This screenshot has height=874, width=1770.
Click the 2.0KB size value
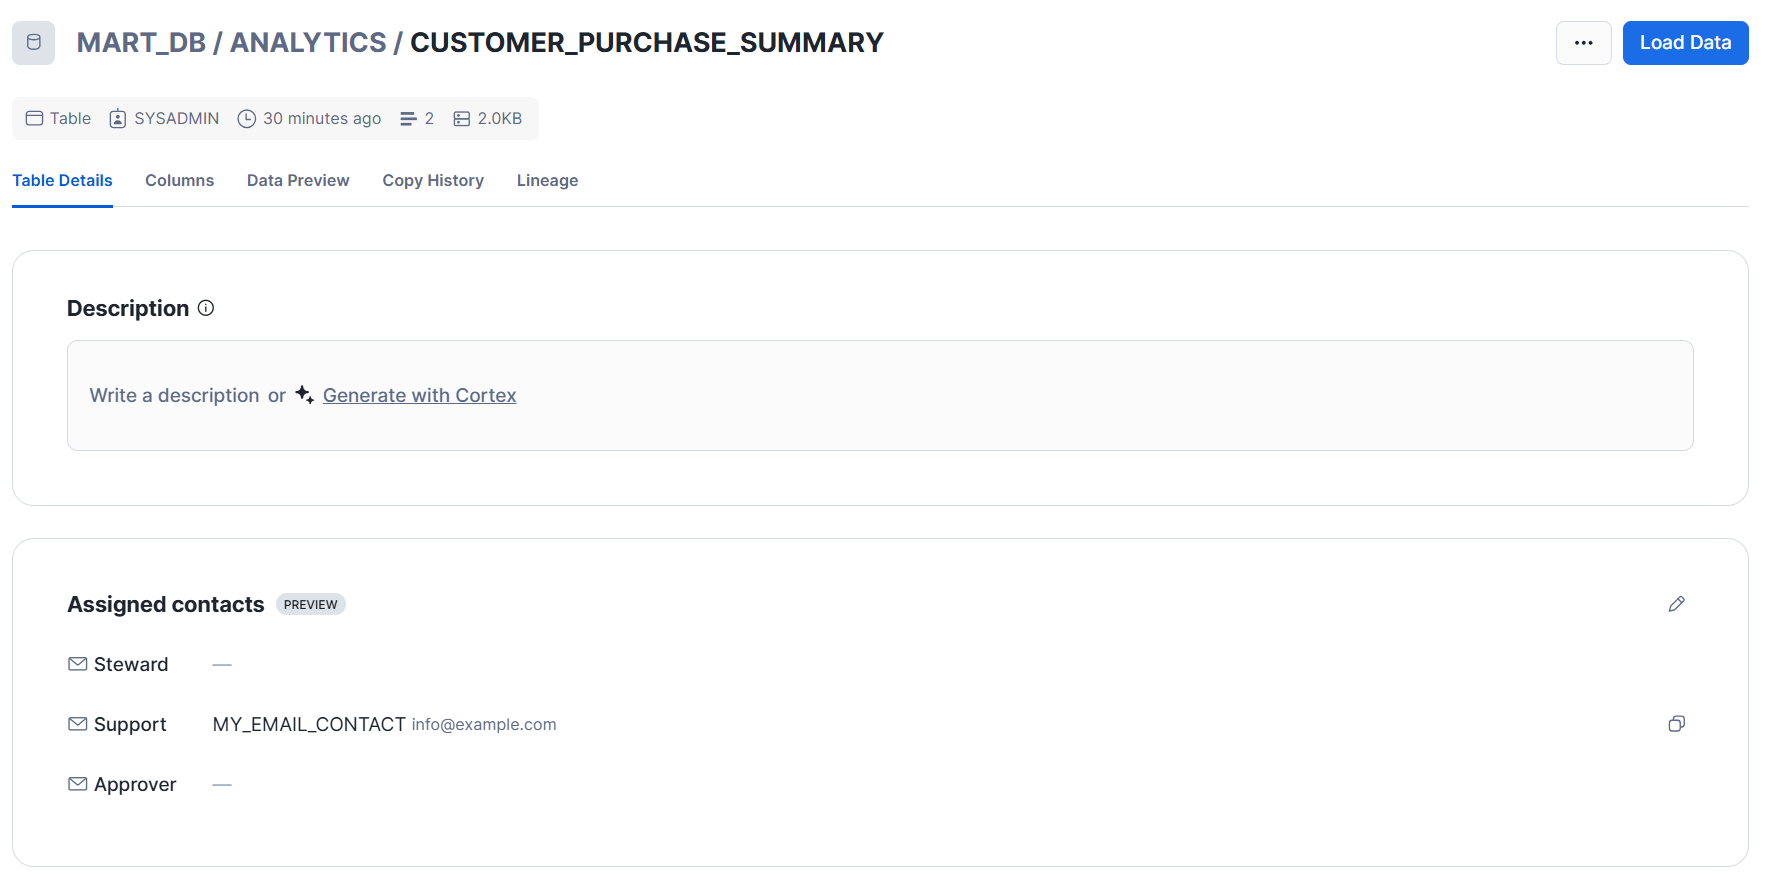(x=500, y=118)
